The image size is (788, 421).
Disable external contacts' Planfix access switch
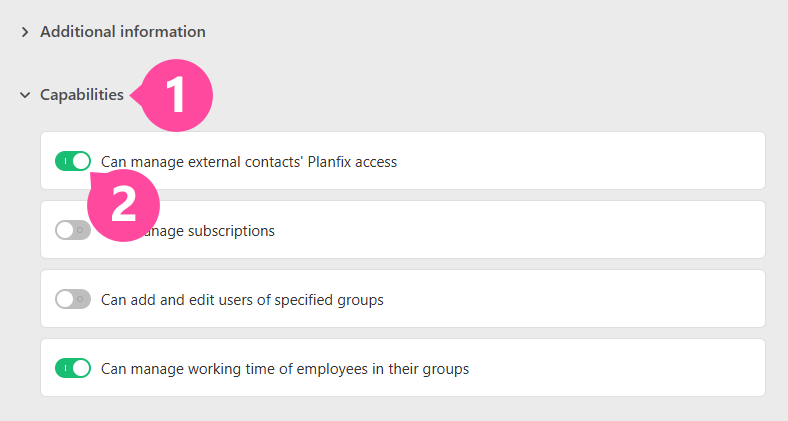[73, 161]
